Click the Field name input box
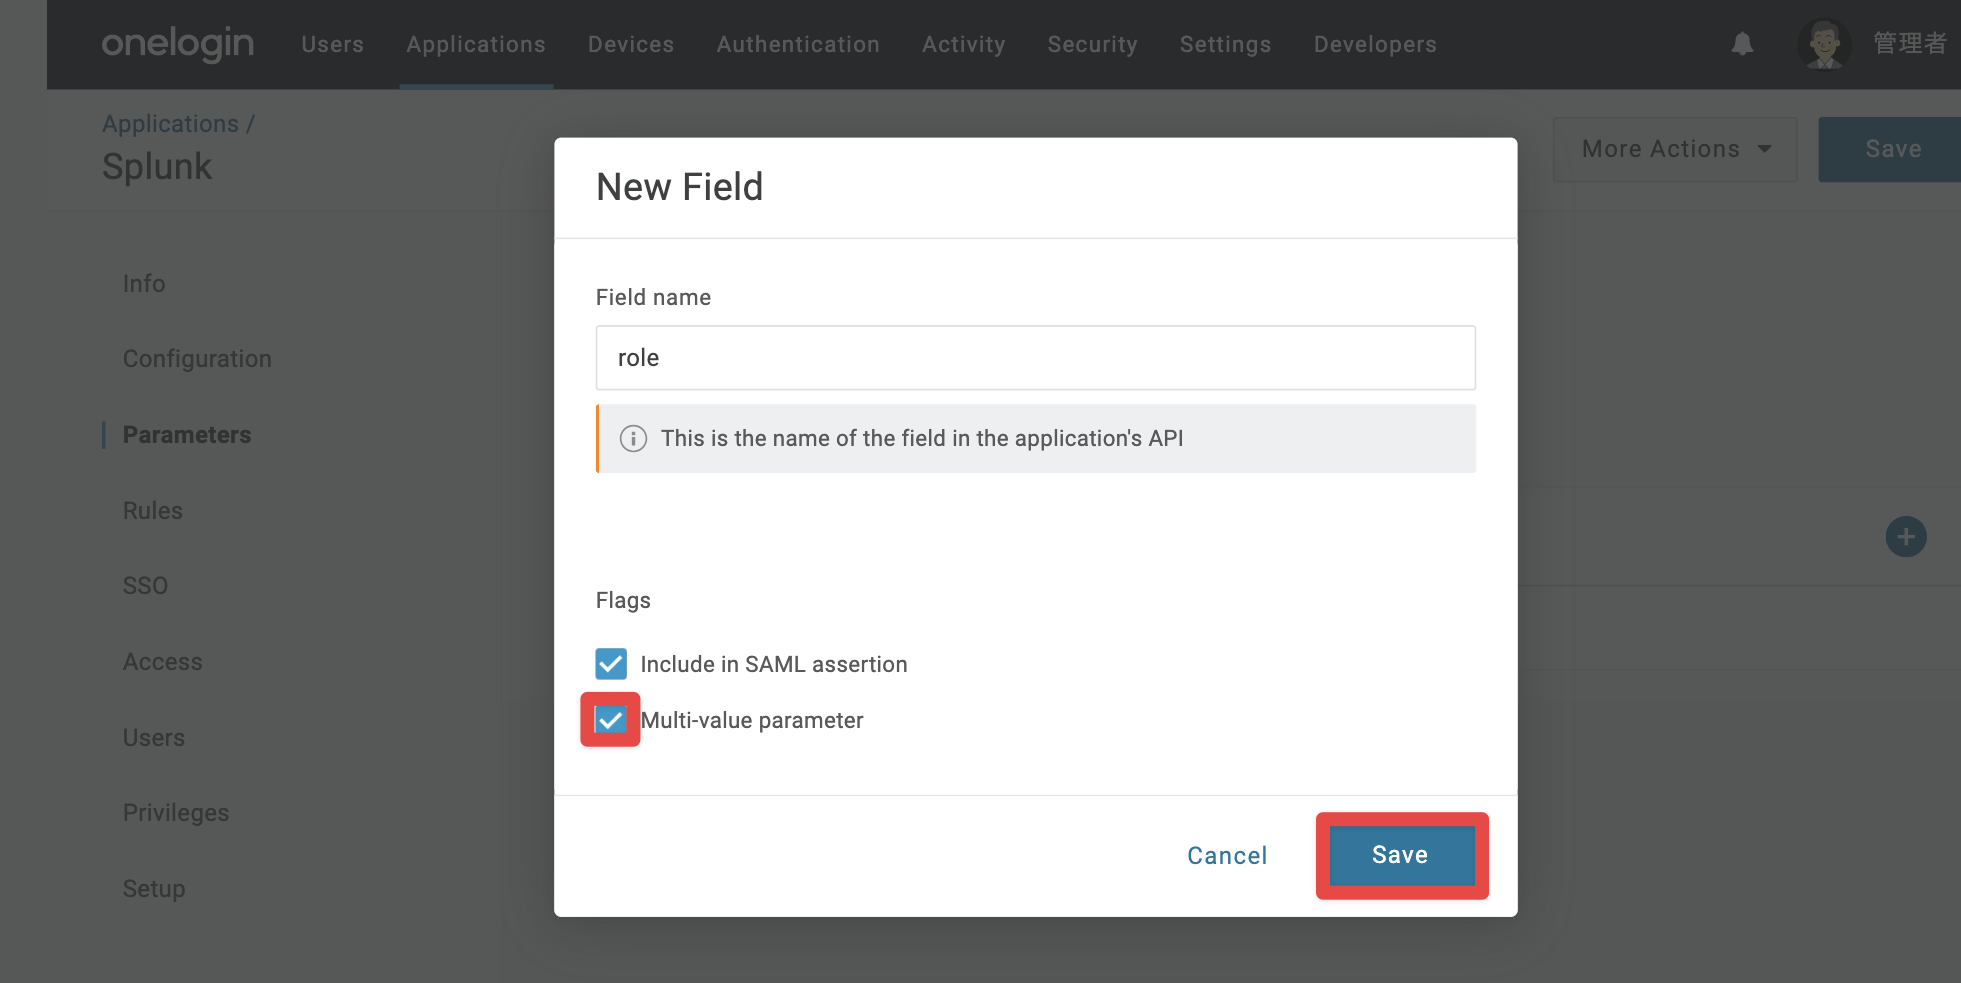 click(x=1035, y=358)
